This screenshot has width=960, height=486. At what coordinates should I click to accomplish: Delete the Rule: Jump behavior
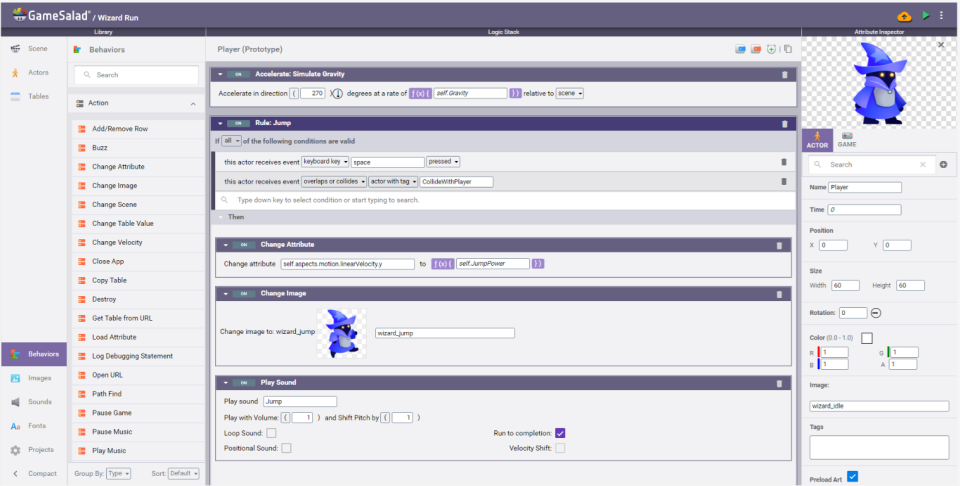(x=785, y=124)
